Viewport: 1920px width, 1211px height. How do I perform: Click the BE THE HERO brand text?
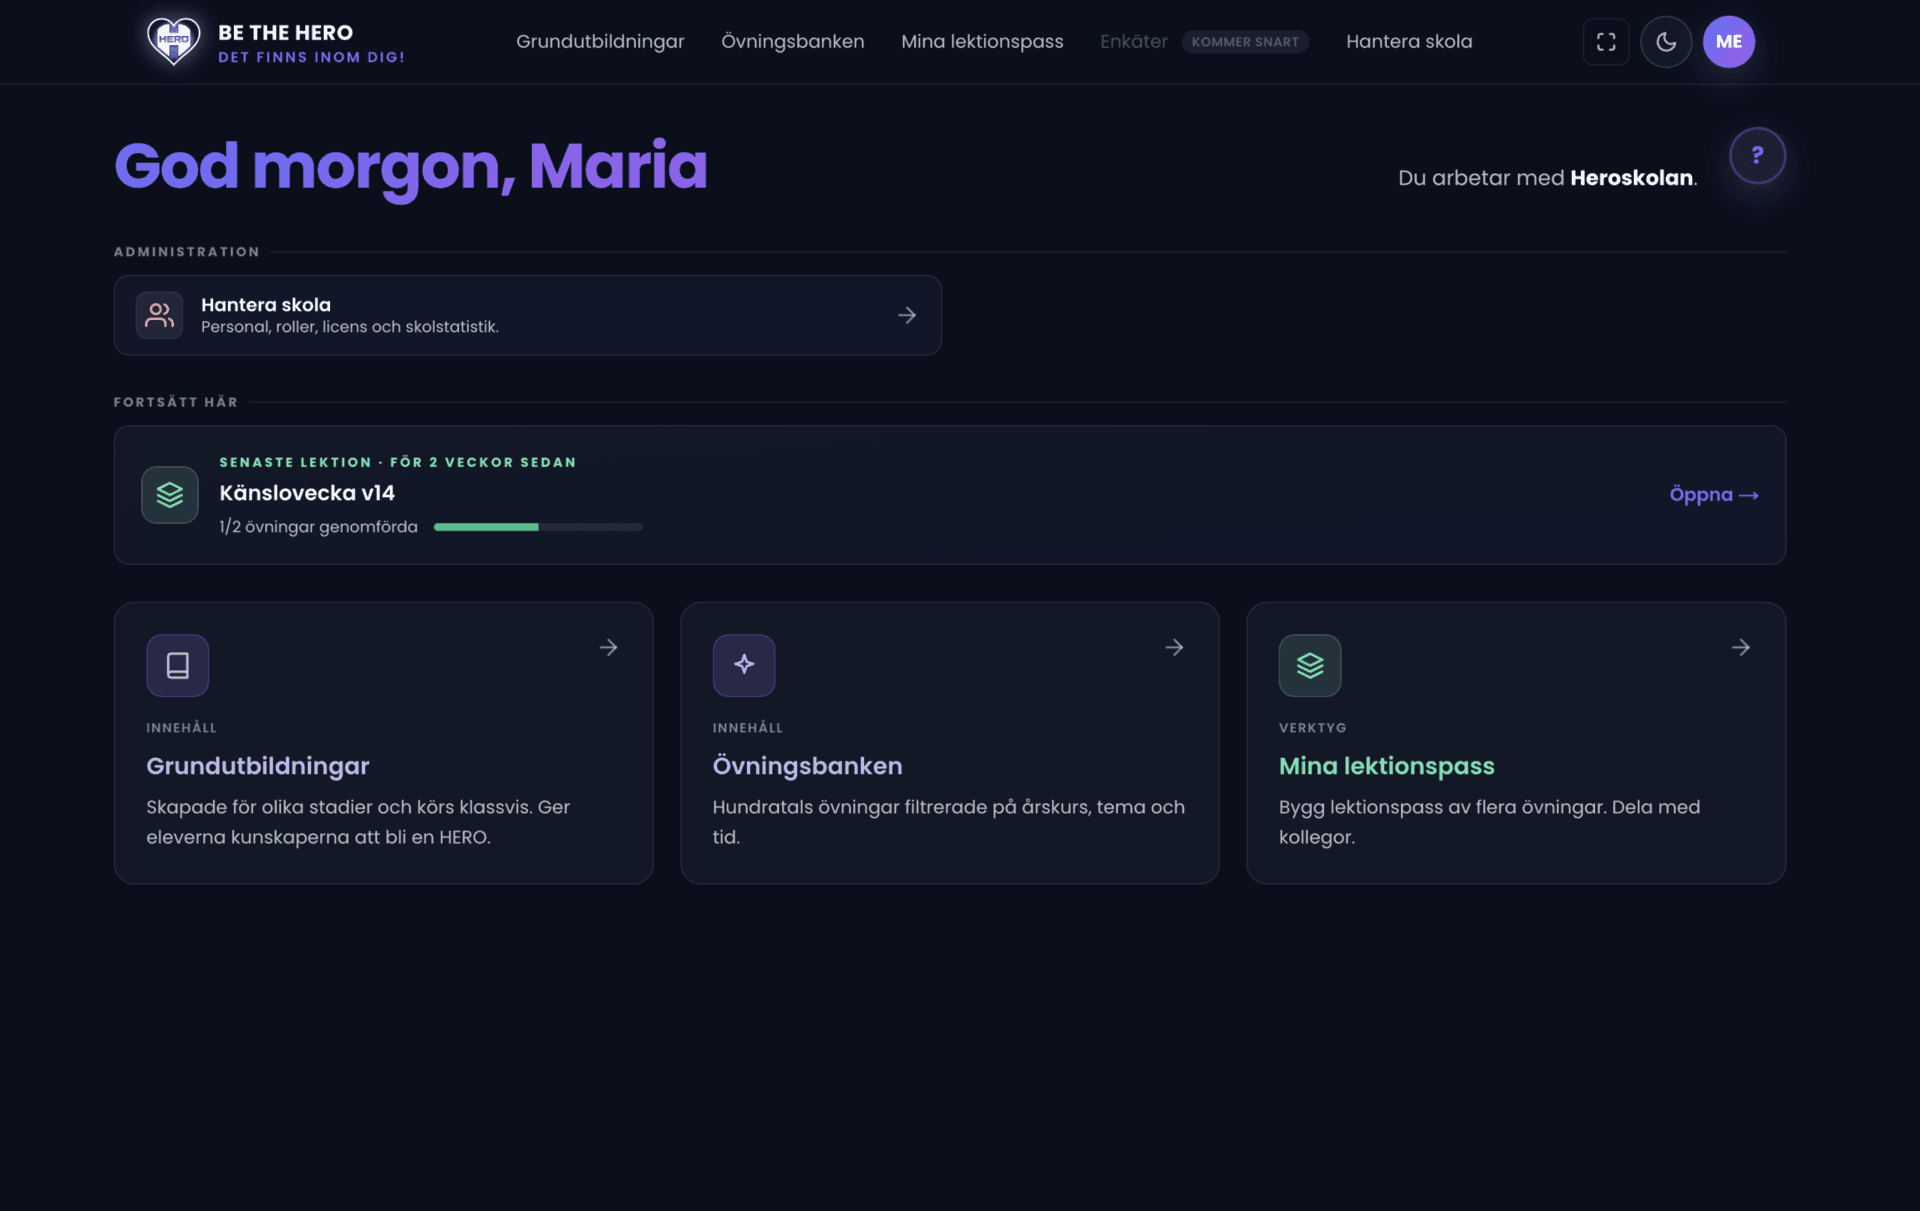tap(286, 33)
